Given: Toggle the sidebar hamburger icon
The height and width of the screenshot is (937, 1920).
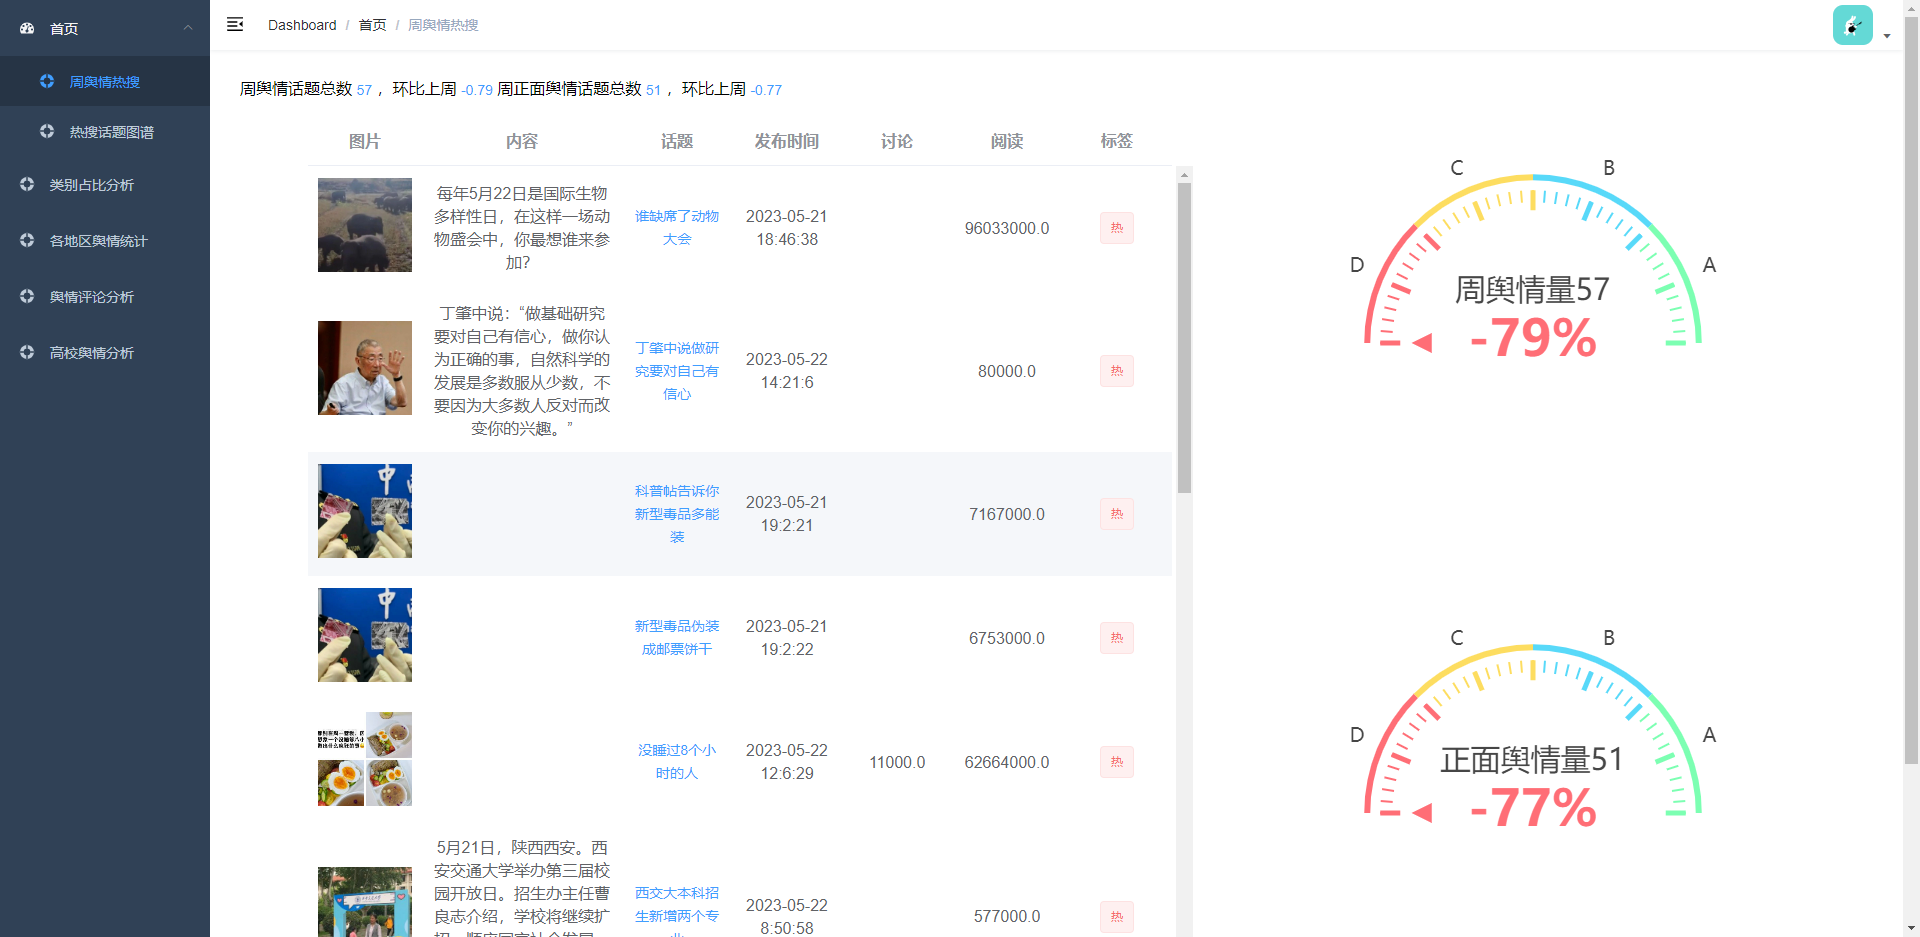Looking at the screenshot, I should pyautogui.click(x=235, y=24).
